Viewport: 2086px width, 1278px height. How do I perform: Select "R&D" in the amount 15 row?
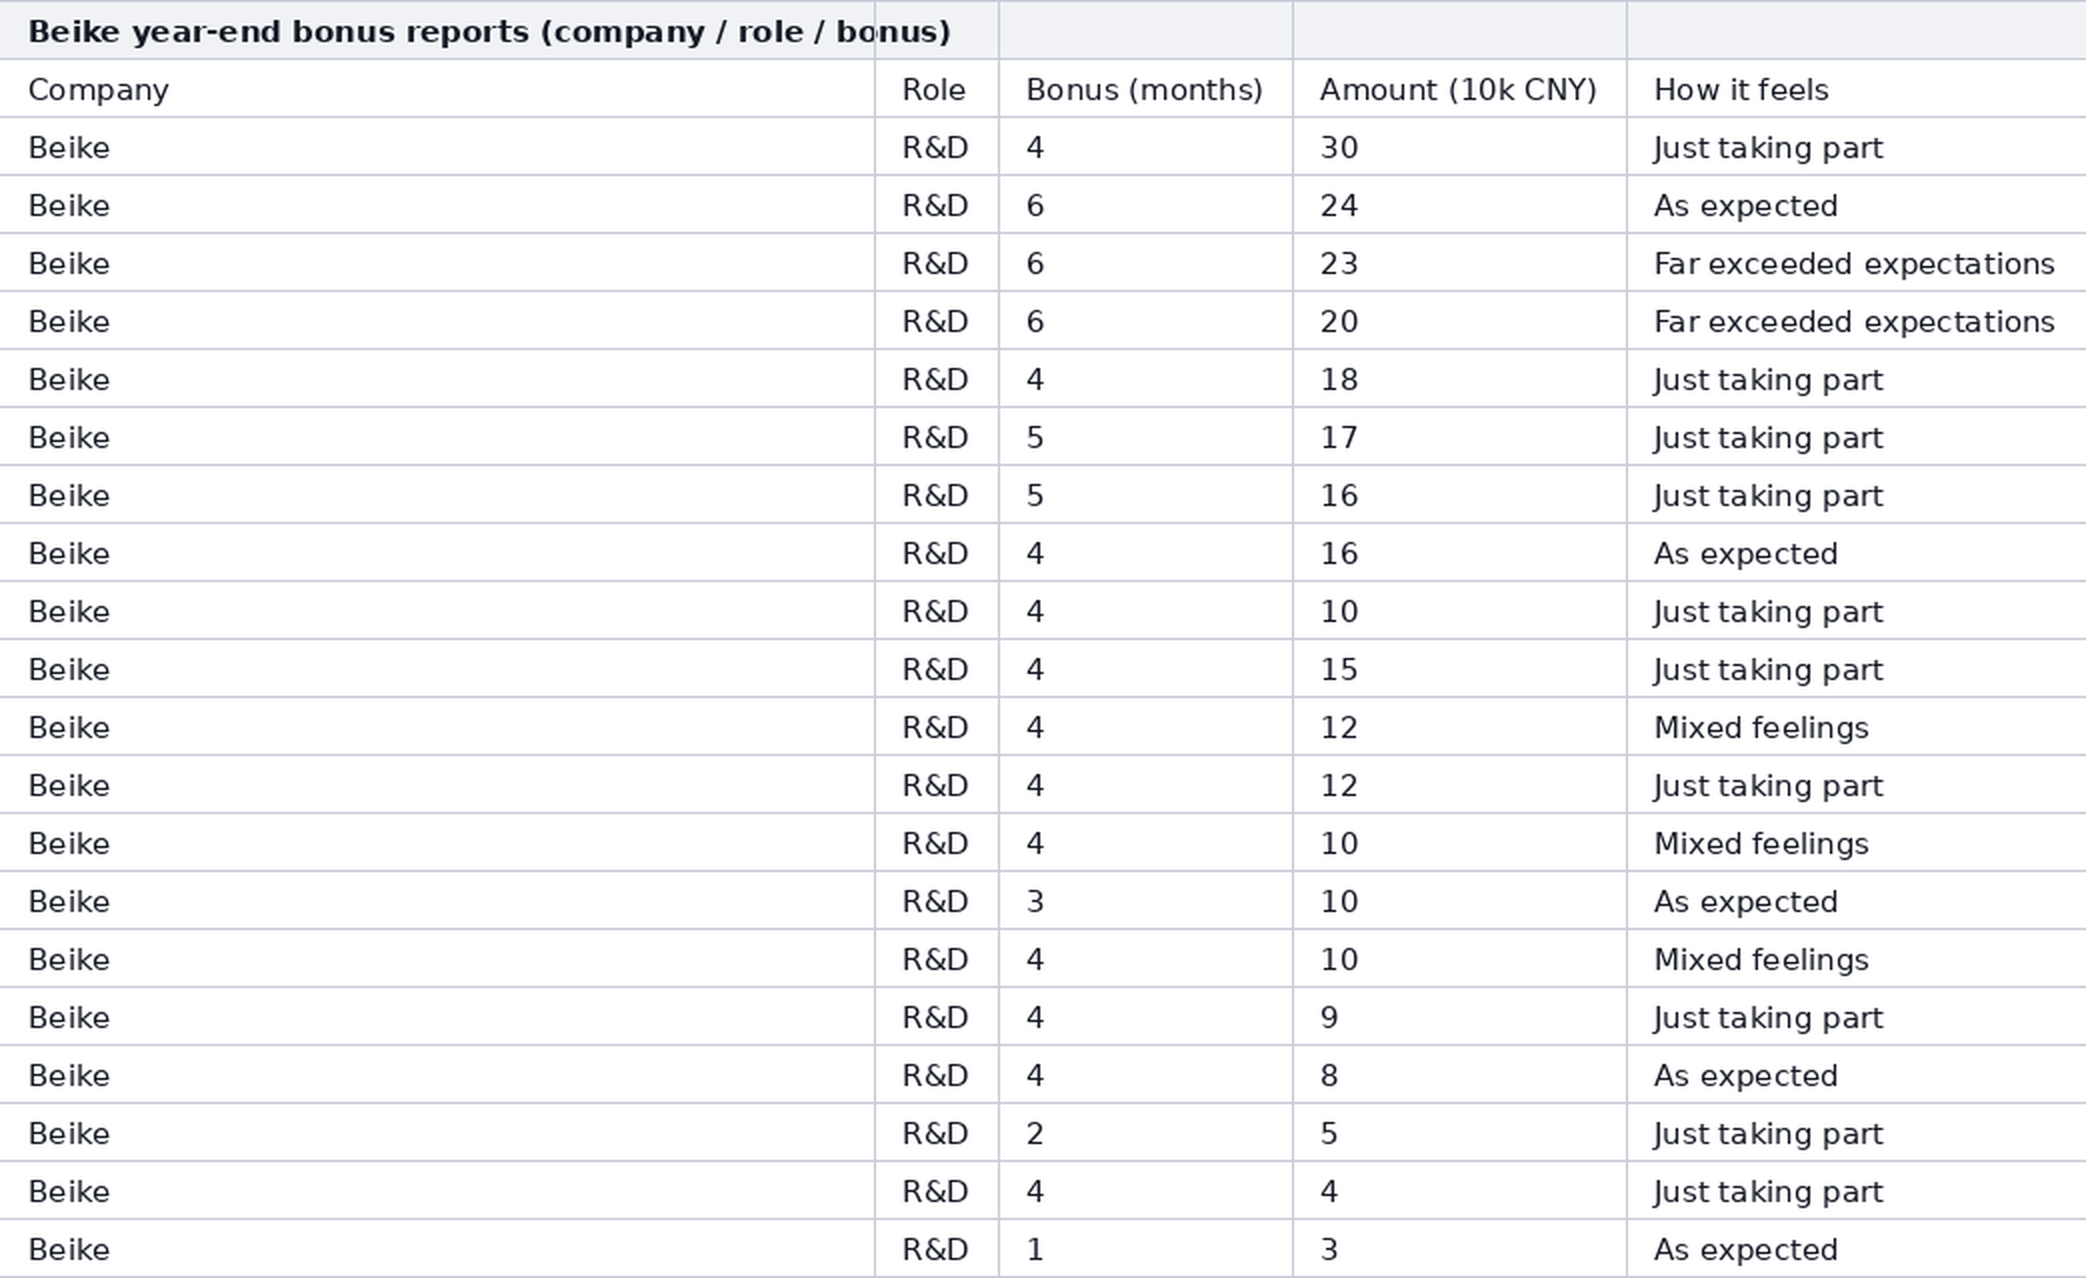[935, 670]
